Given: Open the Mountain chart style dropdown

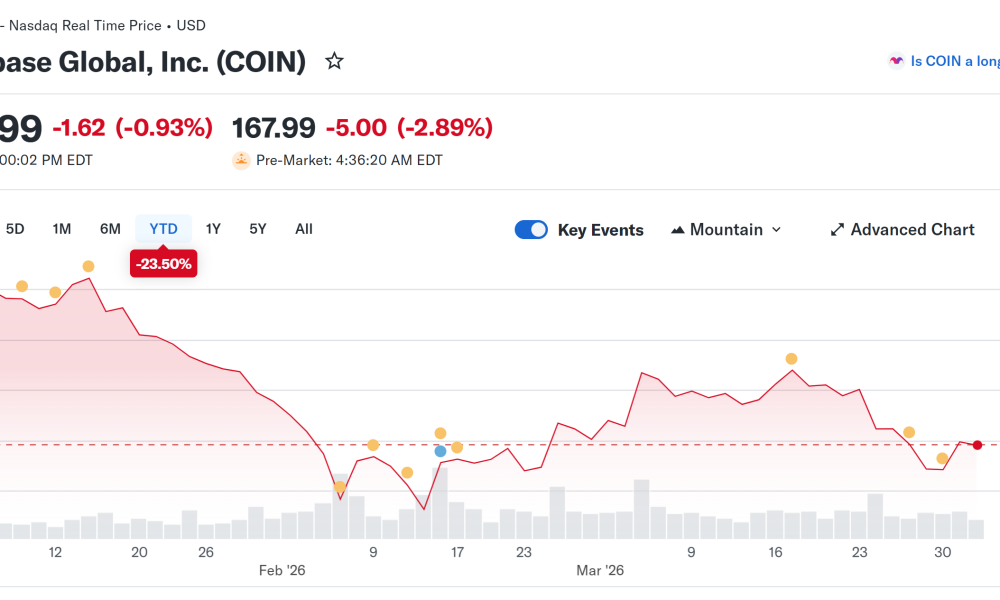Looking at the screenshot, I should pos(726,230).
